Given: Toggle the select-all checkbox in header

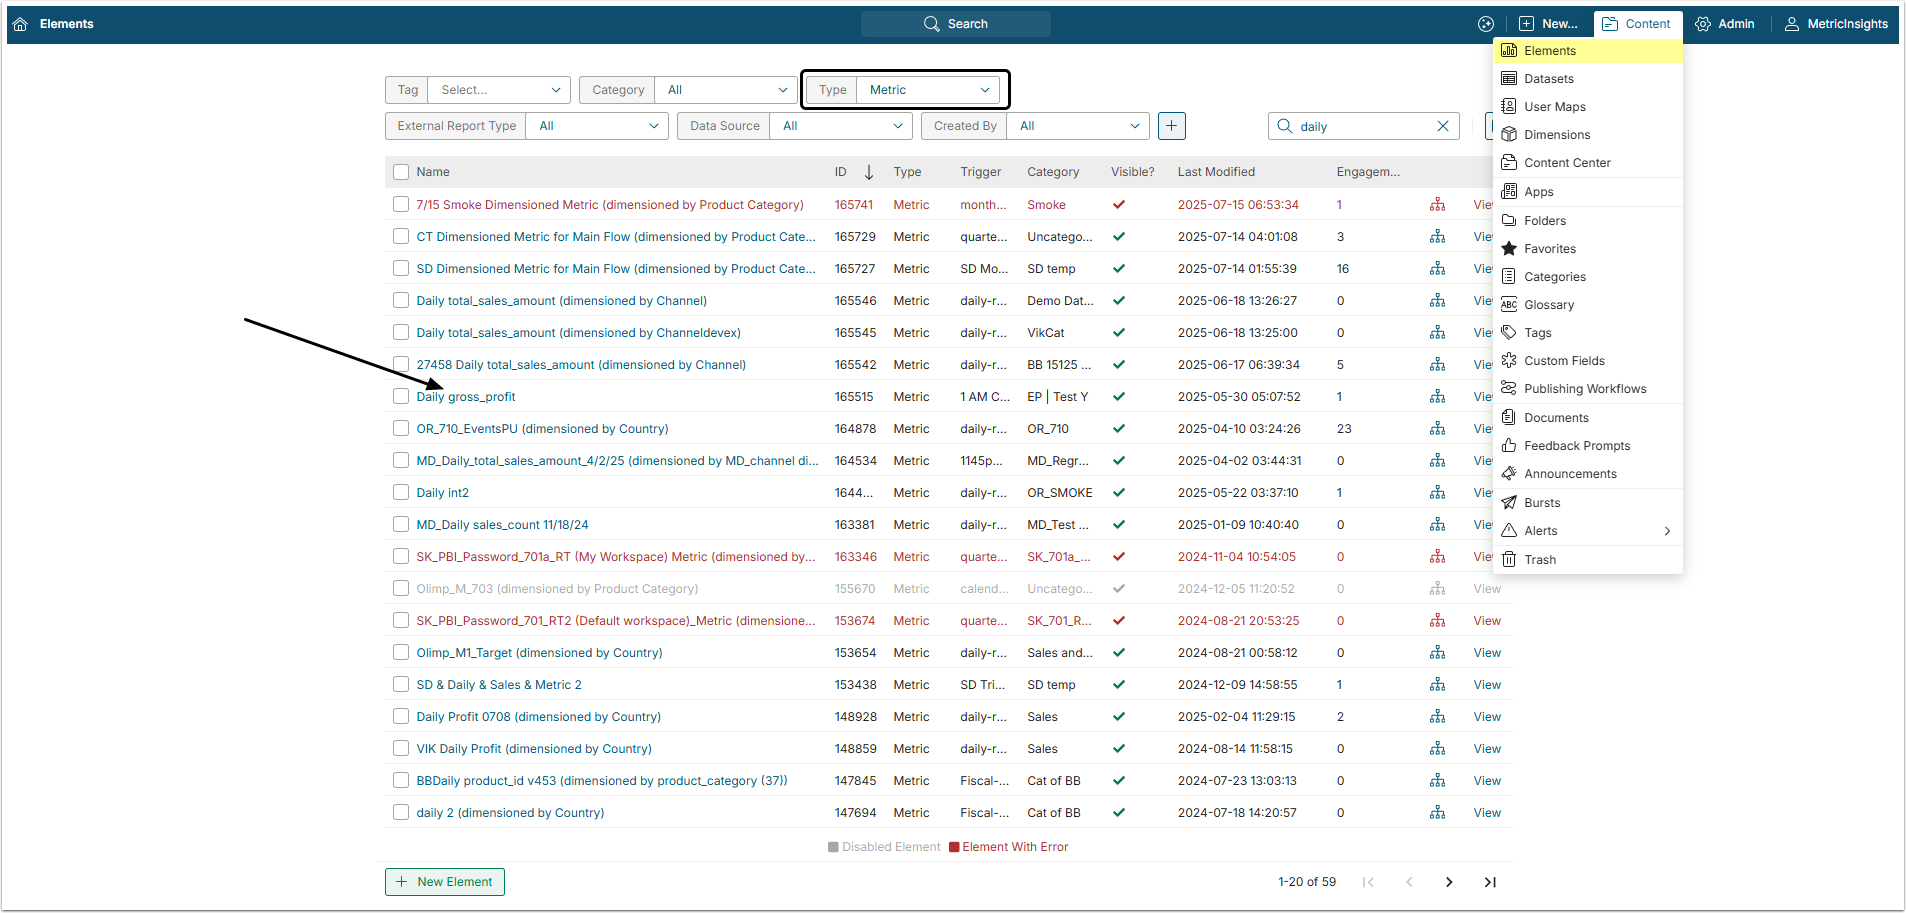Looking at the screenshot, I should 401,172.
